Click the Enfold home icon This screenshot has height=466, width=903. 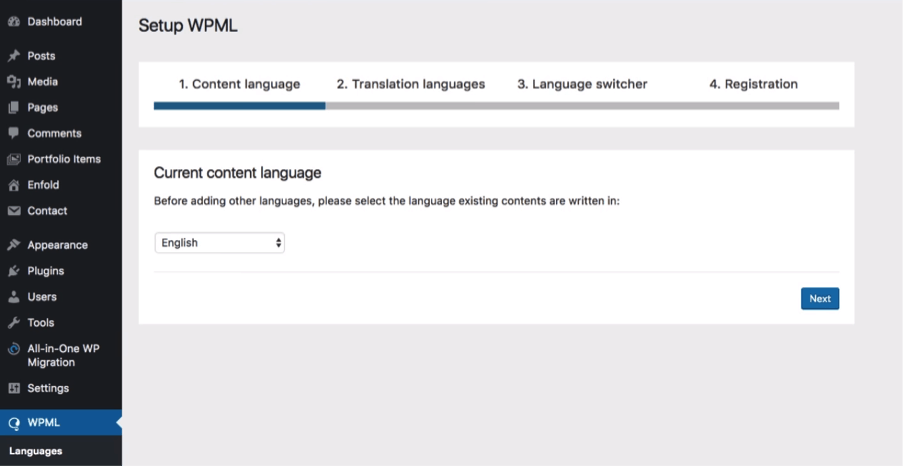pos(14,185)
